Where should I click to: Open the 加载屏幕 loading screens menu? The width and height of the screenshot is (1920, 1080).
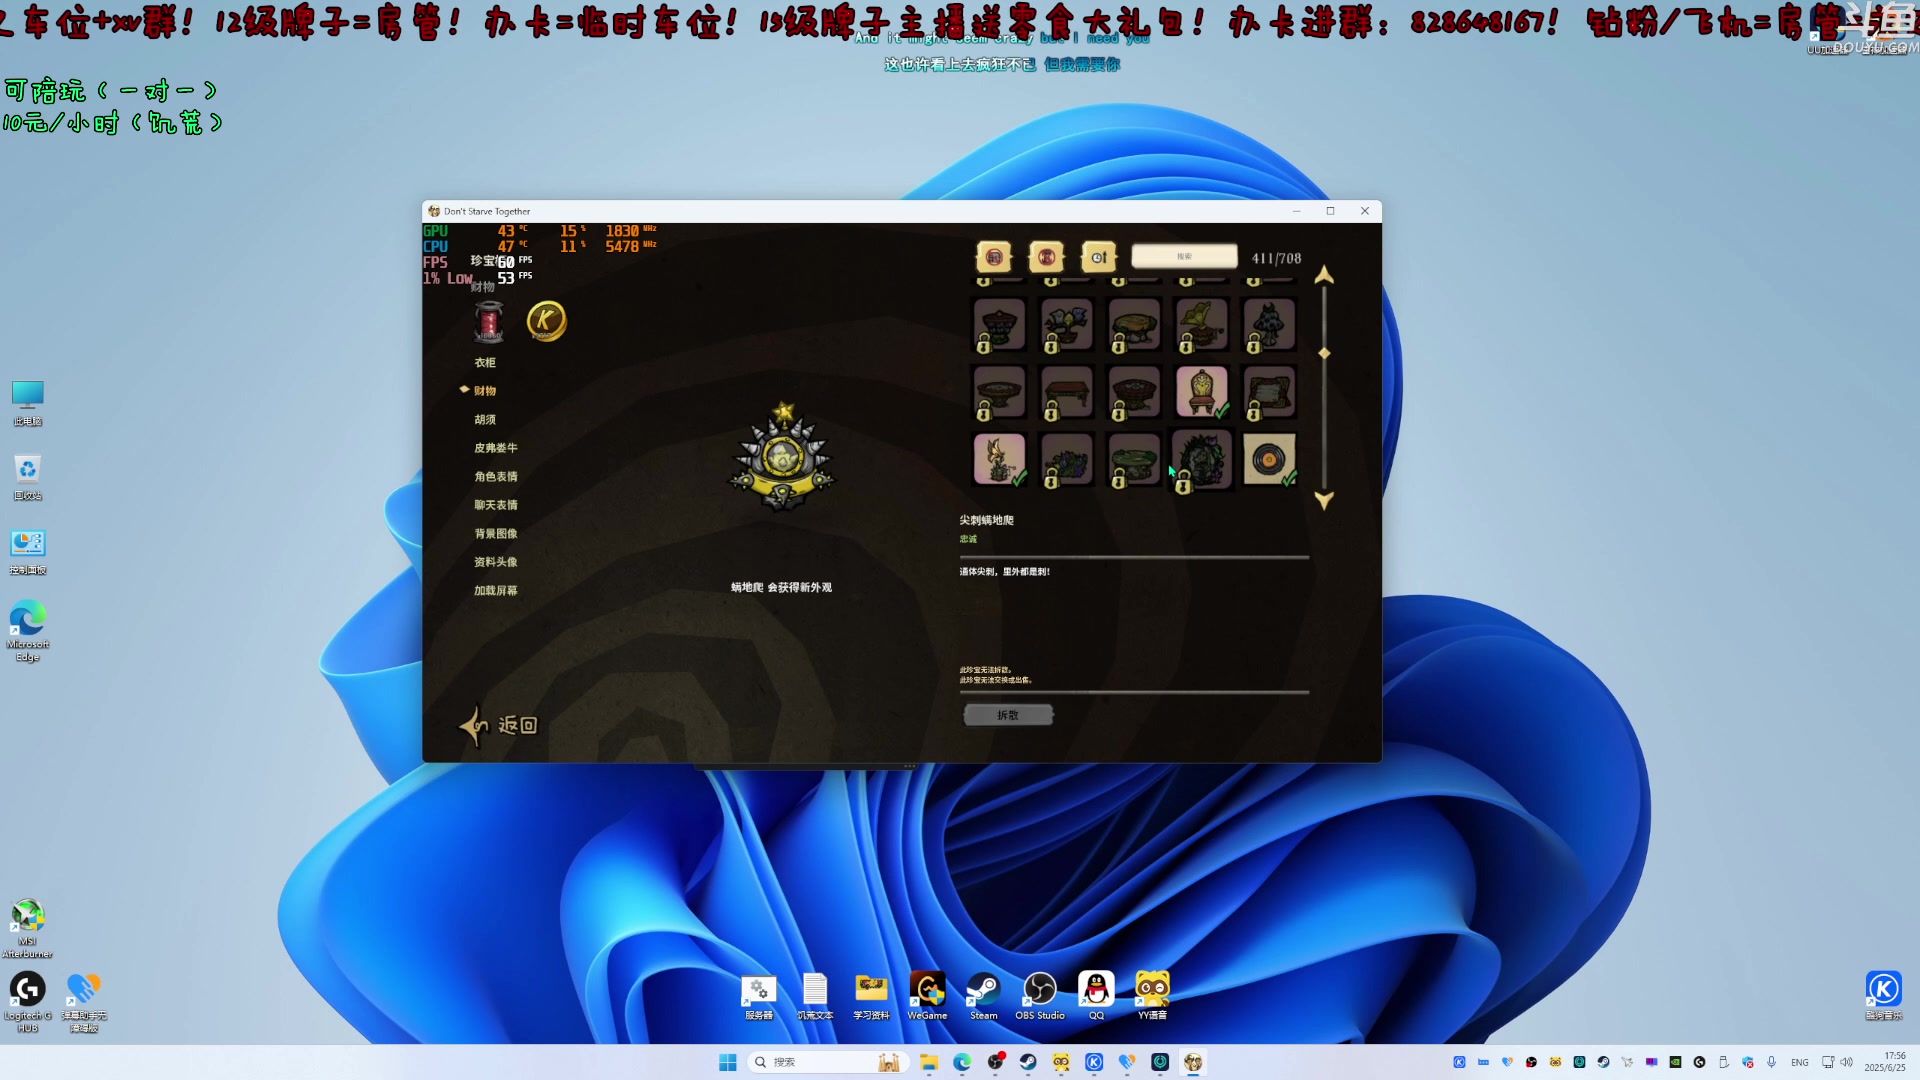tap(496, 591)
